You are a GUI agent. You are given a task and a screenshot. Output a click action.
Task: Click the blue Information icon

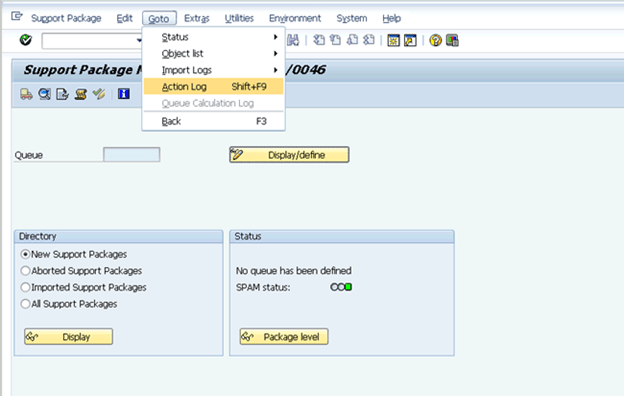(x=124, y=94)
